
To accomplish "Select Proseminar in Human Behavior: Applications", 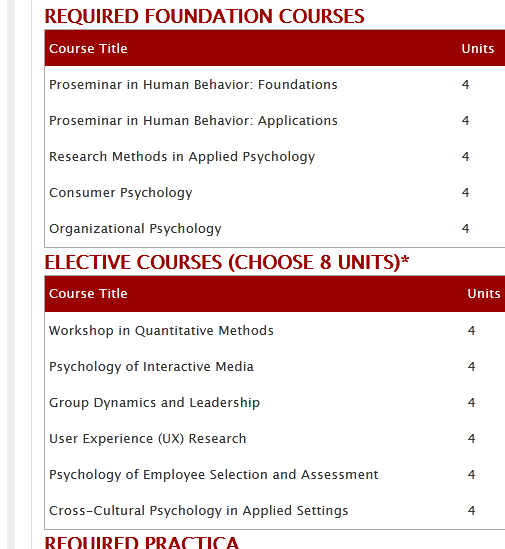I will (x=193, y=121).
